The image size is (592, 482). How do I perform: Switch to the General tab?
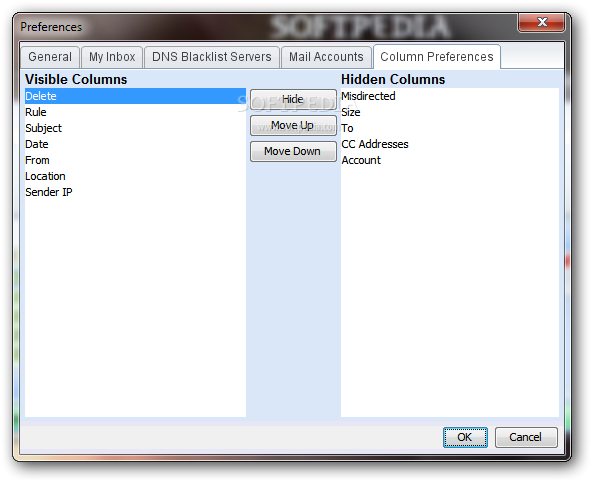point(50,57)
